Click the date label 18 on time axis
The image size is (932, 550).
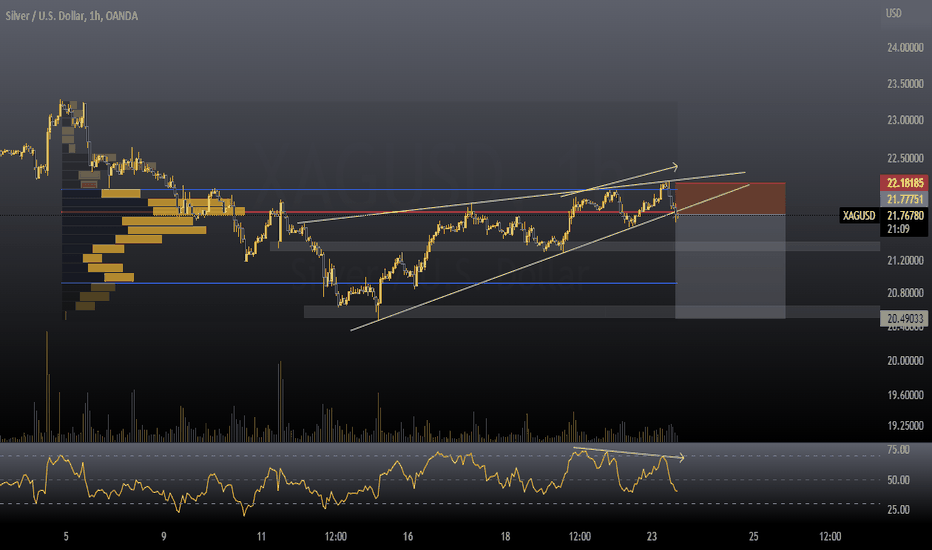pyautogui.click(x=505, y=536)
